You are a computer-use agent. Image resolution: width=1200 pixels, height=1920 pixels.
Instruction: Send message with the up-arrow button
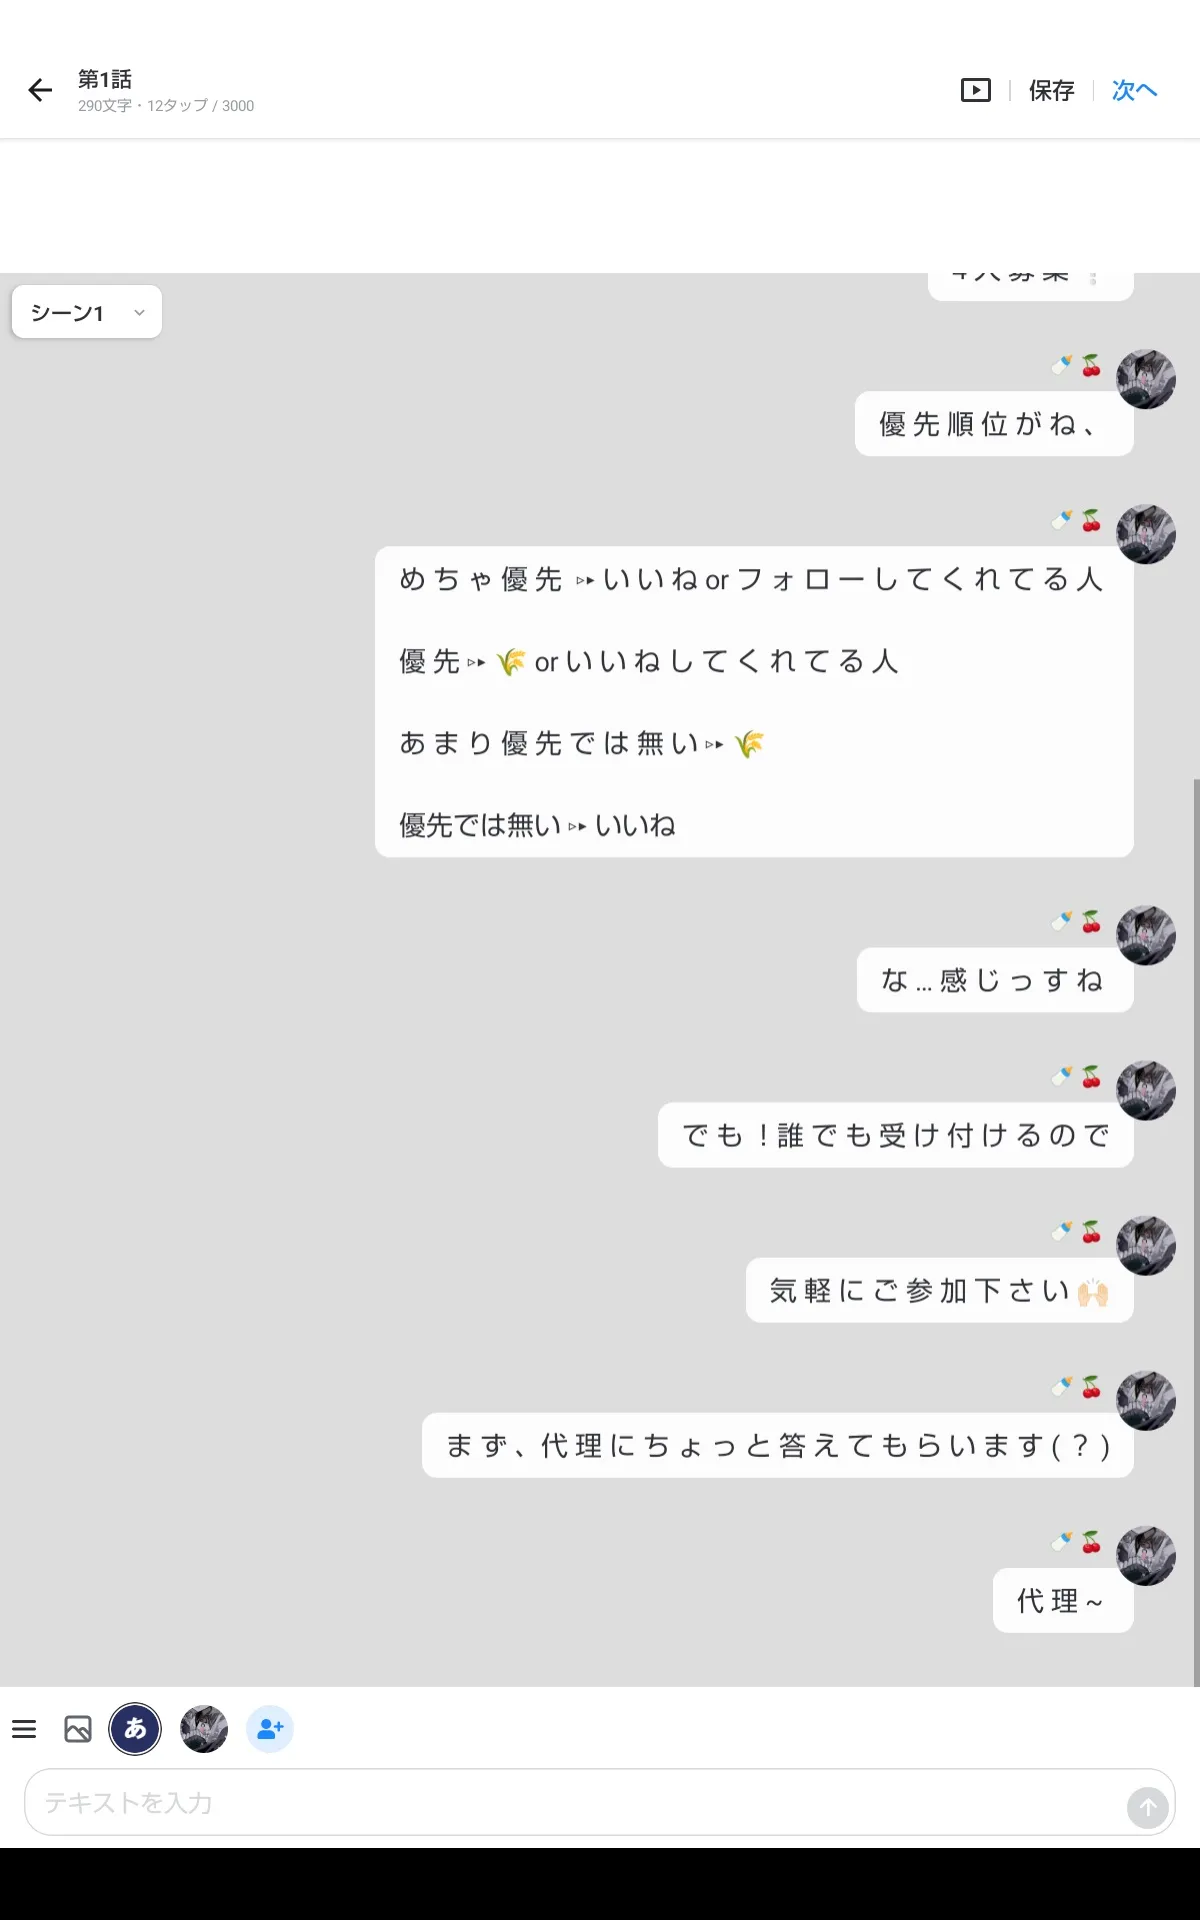(x=1148, y=1808)
